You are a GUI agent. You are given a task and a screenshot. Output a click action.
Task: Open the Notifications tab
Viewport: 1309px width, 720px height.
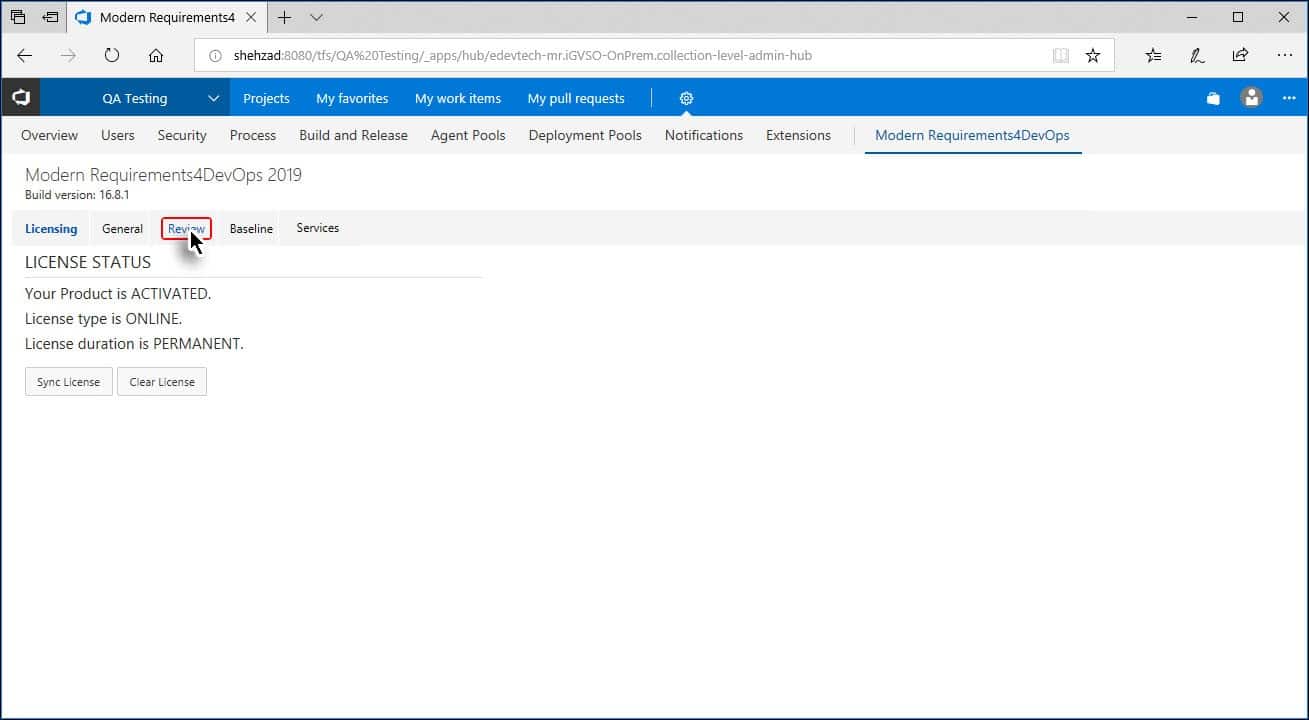tap(704, 135)
